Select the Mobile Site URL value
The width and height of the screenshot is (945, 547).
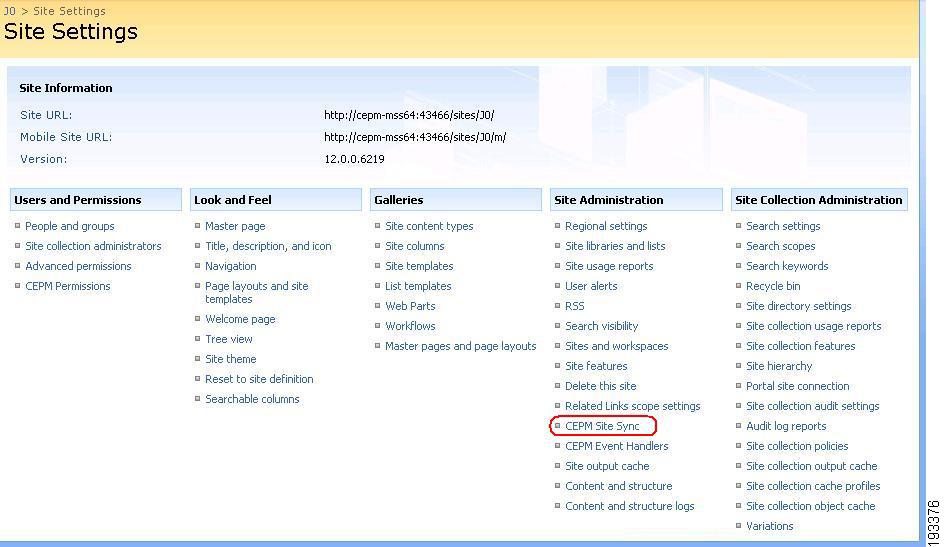(x=415, y=137)
